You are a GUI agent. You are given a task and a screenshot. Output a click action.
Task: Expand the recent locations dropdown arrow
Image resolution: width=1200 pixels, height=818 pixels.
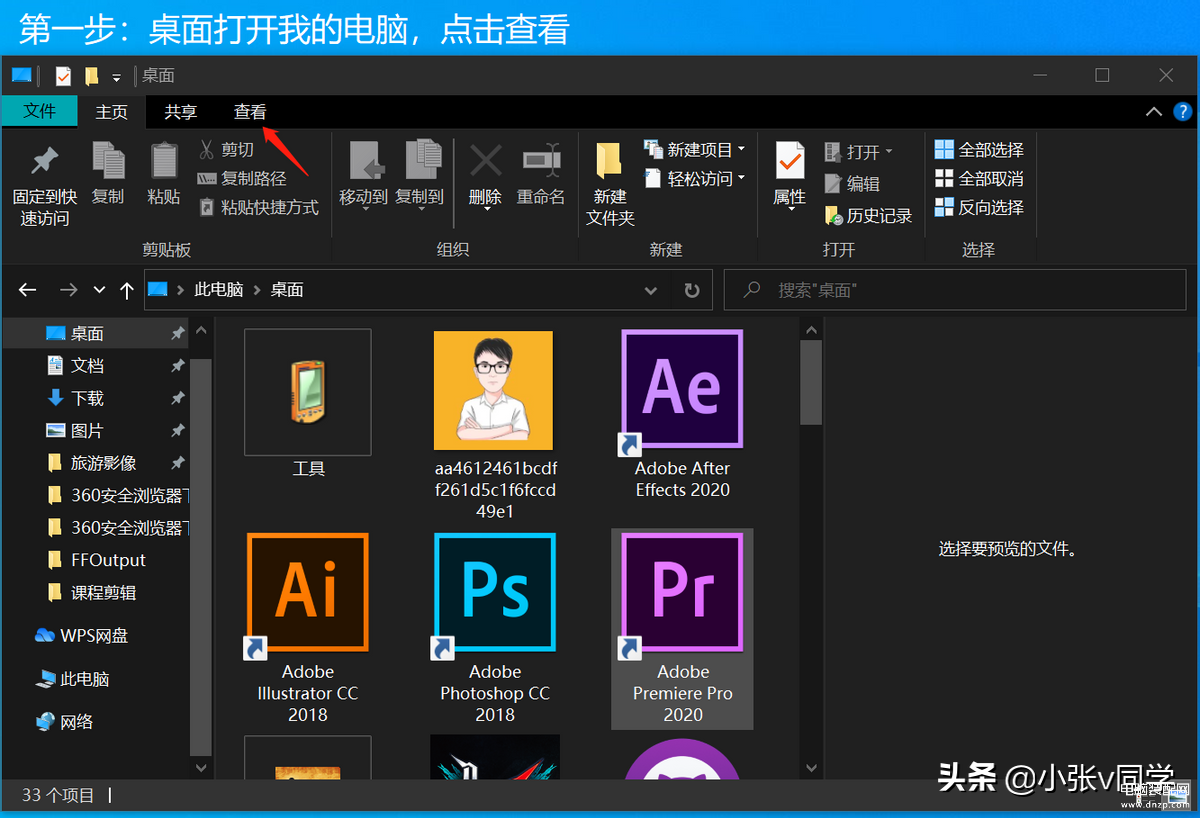[x=99, y=290]
